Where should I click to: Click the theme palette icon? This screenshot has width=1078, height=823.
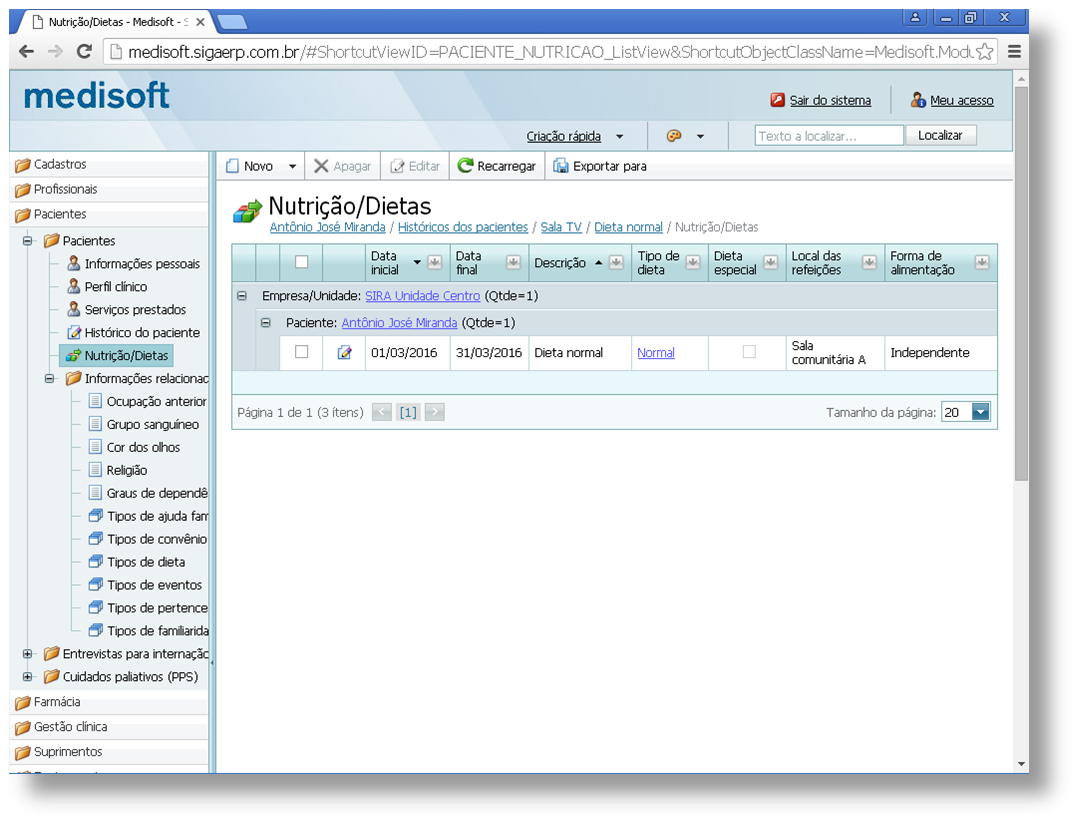674,136
